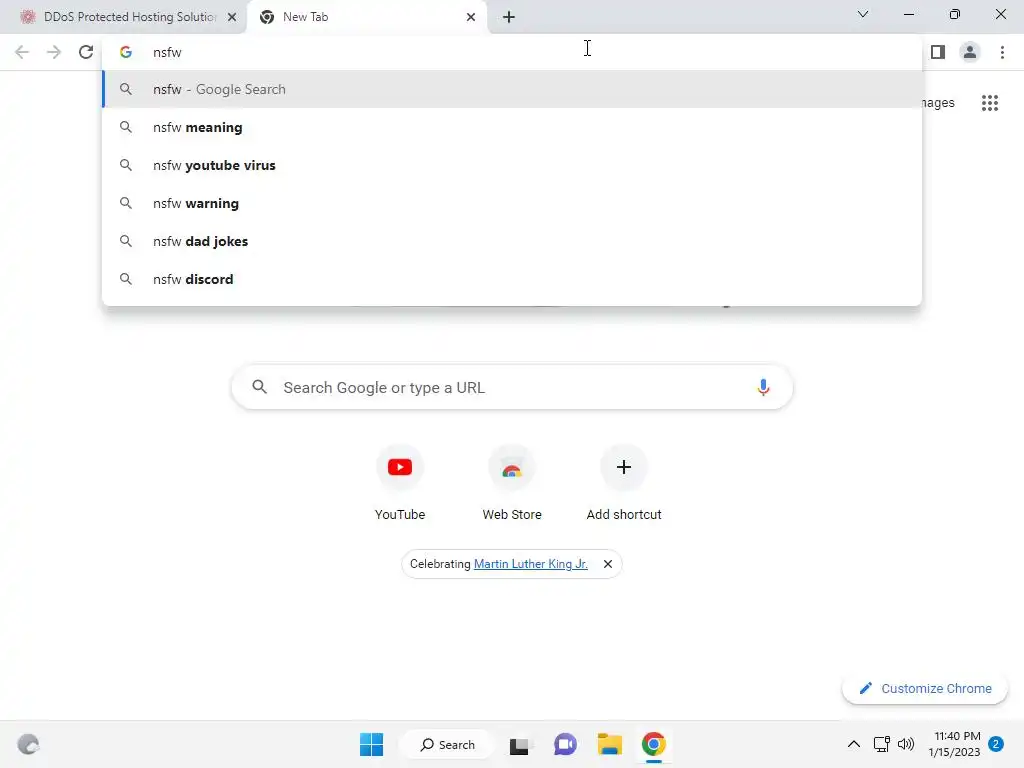The image size is (1024, 768).
Task: Pick the 'nsfw dad jokes' suggestion
Action: (x=512, y=241)
